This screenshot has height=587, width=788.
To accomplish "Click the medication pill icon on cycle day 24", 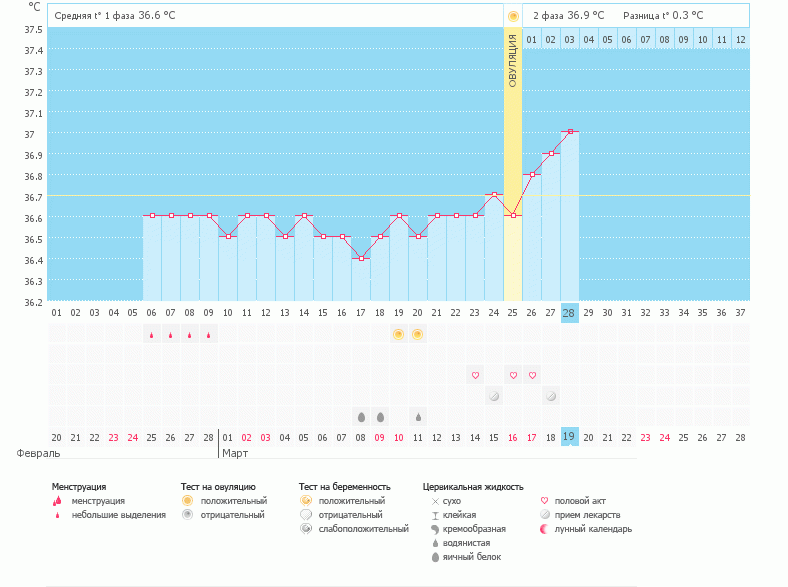I will [x=493, y=396].
